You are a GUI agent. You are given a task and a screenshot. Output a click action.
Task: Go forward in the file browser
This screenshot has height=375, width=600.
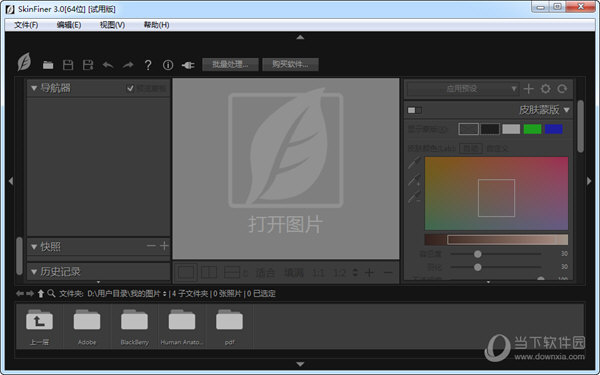[x=30, y=293]
